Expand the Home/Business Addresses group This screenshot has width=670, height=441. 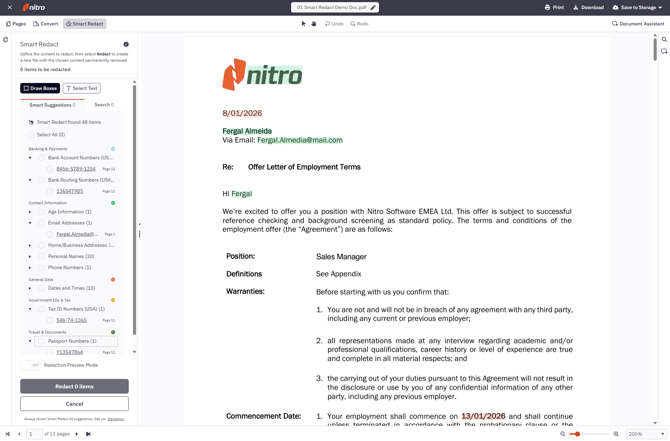tap(30, 245)
